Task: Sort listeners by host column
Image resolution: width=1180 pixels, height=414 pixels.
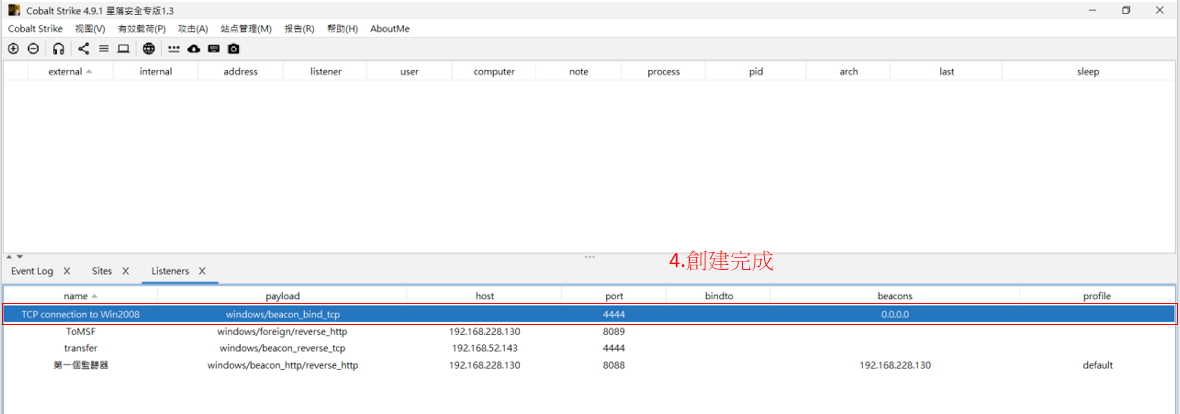Action: [x=485, y=296]
